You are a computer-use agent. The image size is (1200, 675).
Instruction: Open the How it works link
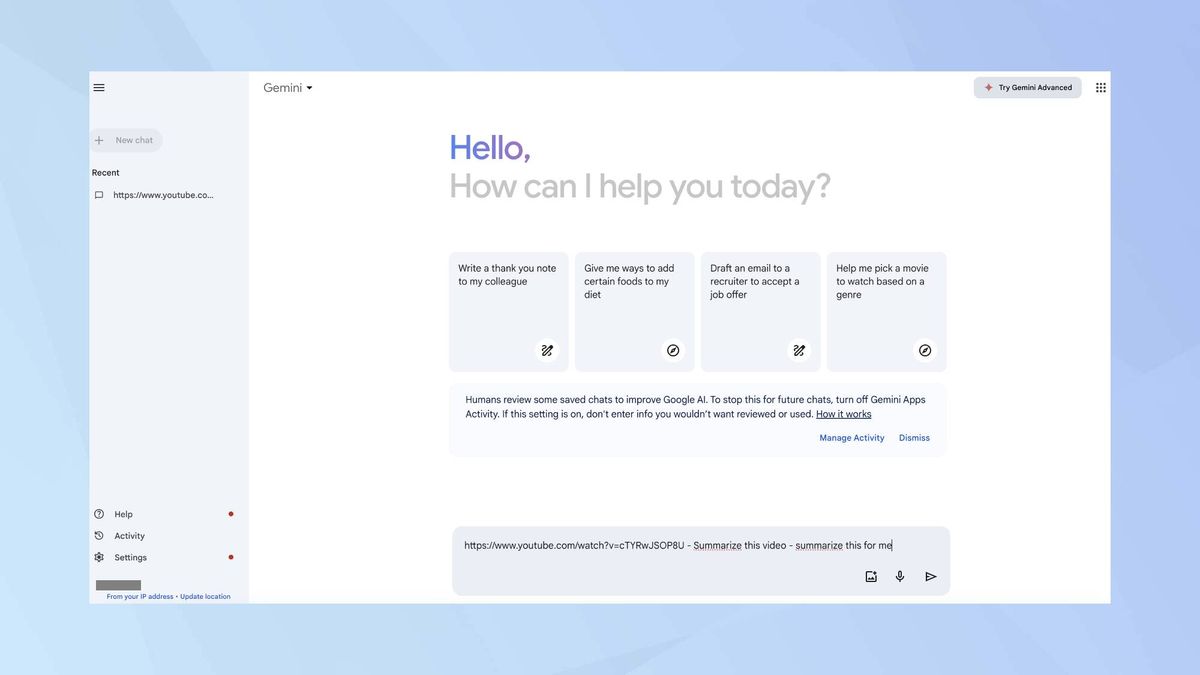[x=843, y=413]
